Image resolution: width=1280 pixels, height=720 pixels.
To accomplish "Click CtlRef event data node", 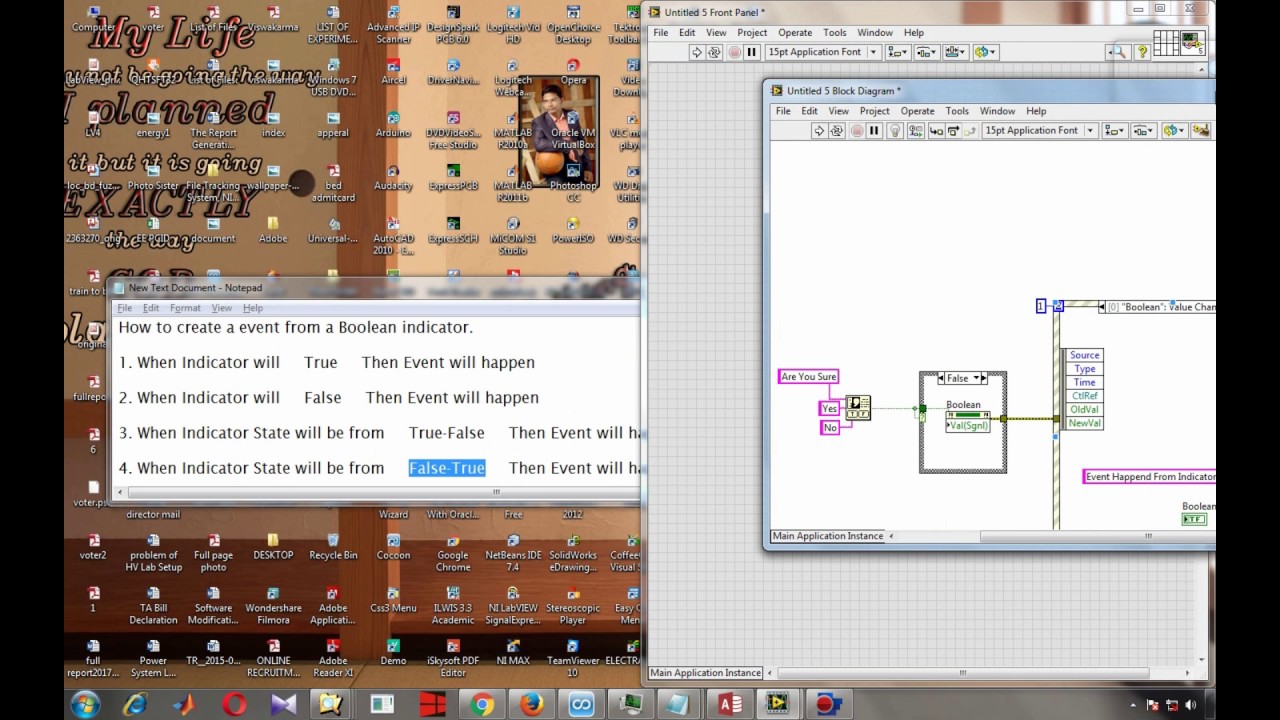I will pos(1084,396).
